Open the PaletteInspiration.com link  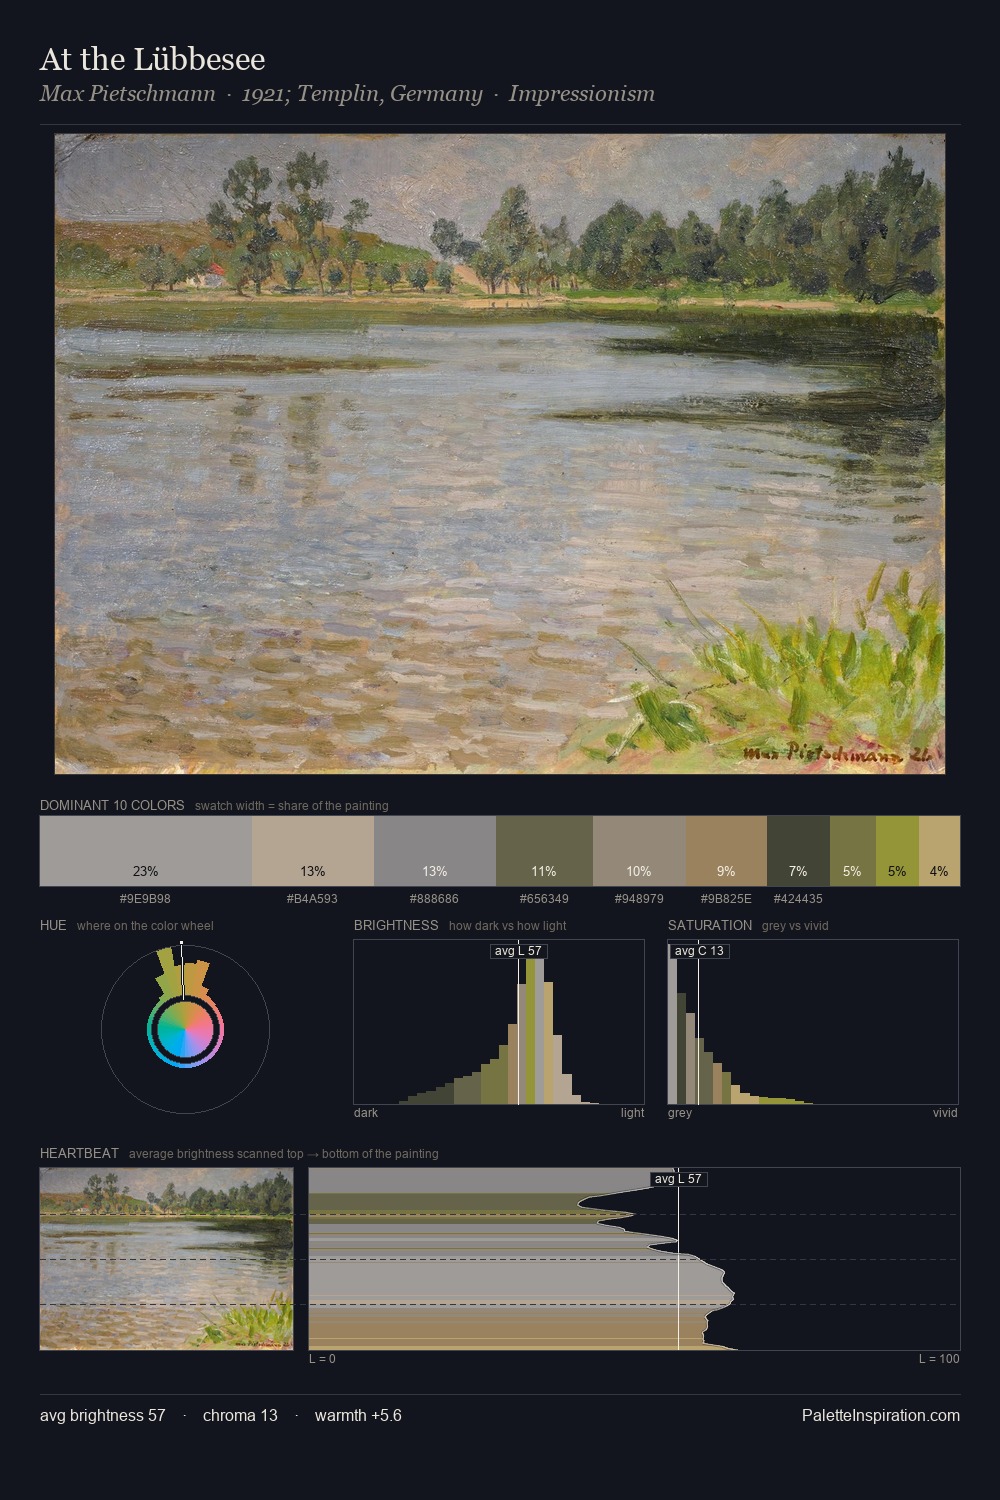pos(881,1415)
